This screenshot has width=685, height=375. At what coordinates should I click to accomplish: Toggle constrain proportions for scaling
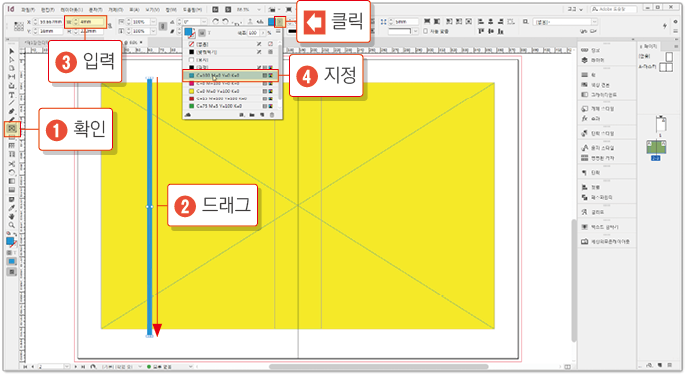163,26
